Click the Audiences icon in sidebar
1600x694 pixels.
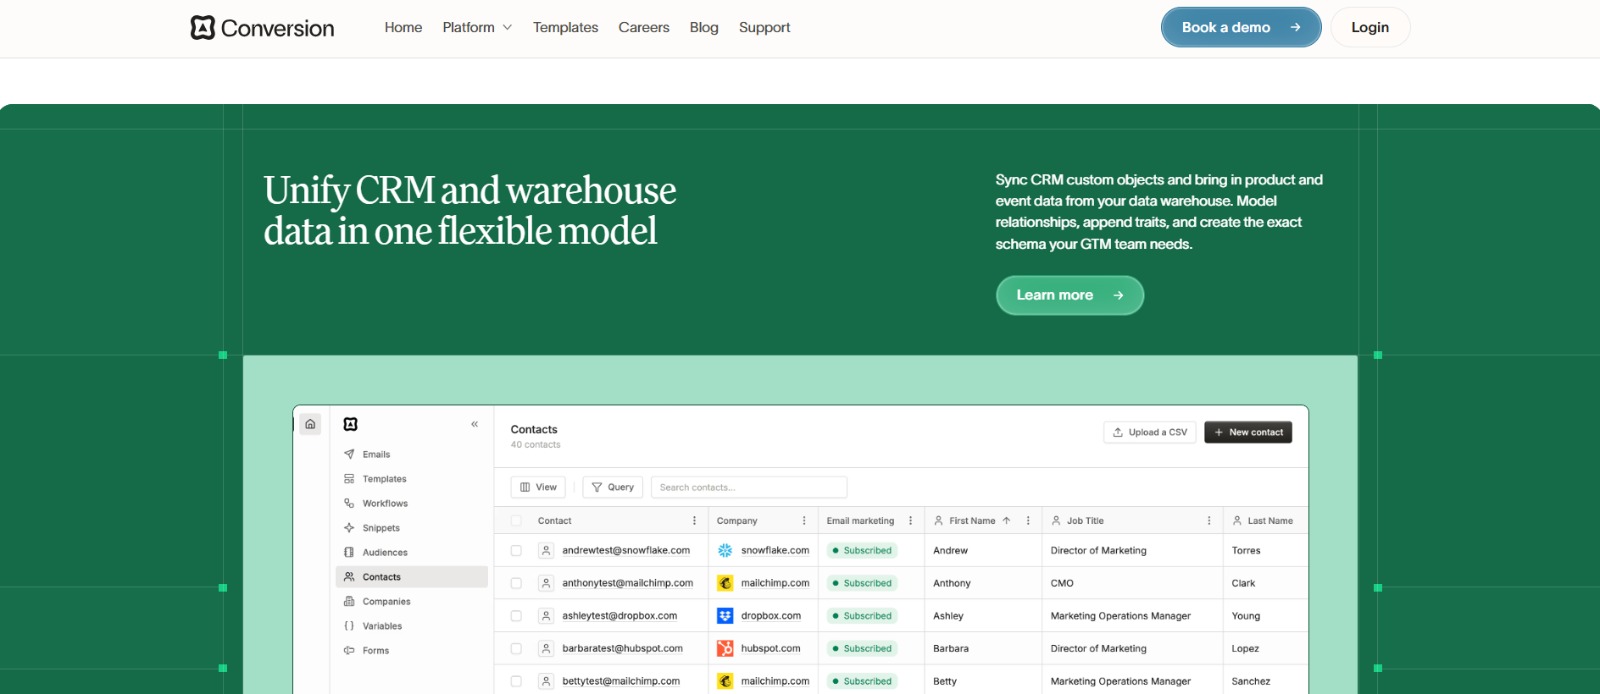349,552
